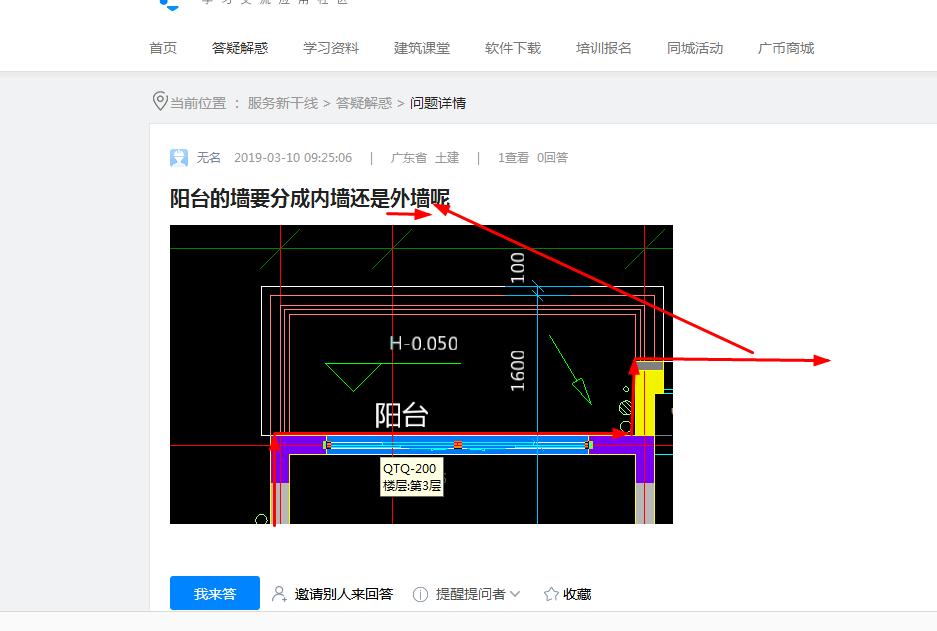The height and width of the screenshot is (631, 937).
Task: Click 邀请别人来回答 link
Action: coord(344,594)
